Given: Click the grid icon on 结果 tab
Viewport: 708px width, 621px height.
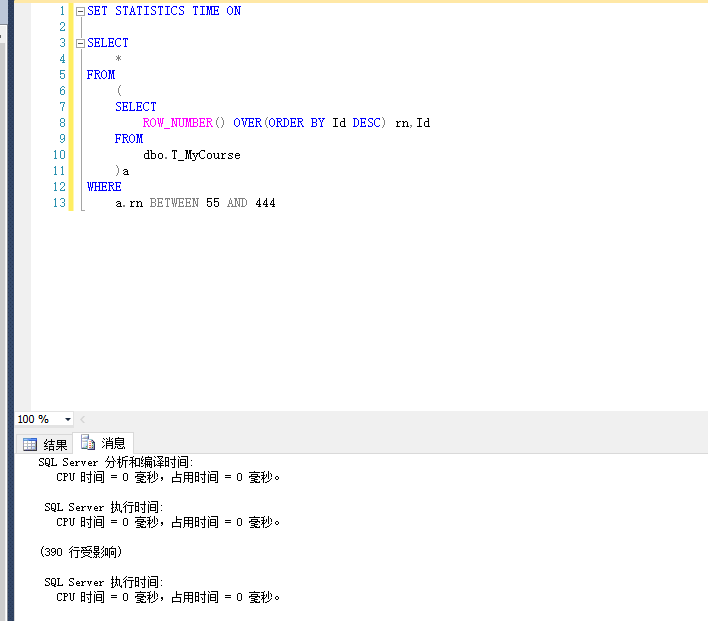Looking at the screenshot, I should coord(30,445).
